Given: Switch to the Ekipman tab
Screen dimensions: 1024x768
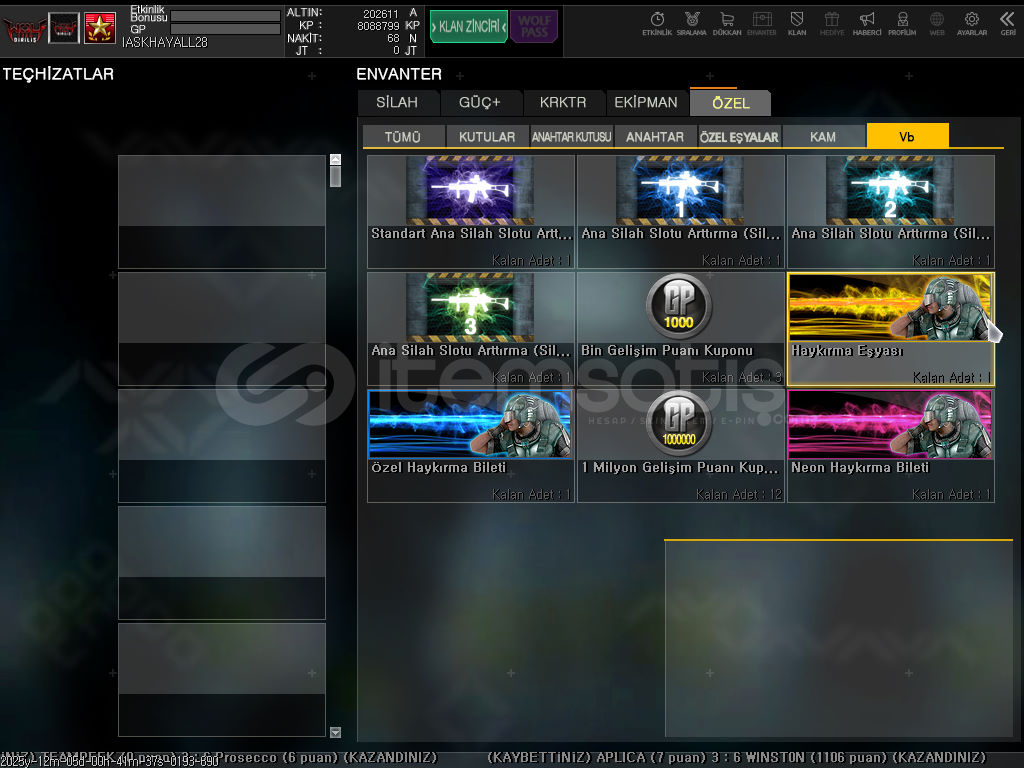Looking at the screenshot, I should click(x=646, y=103).
